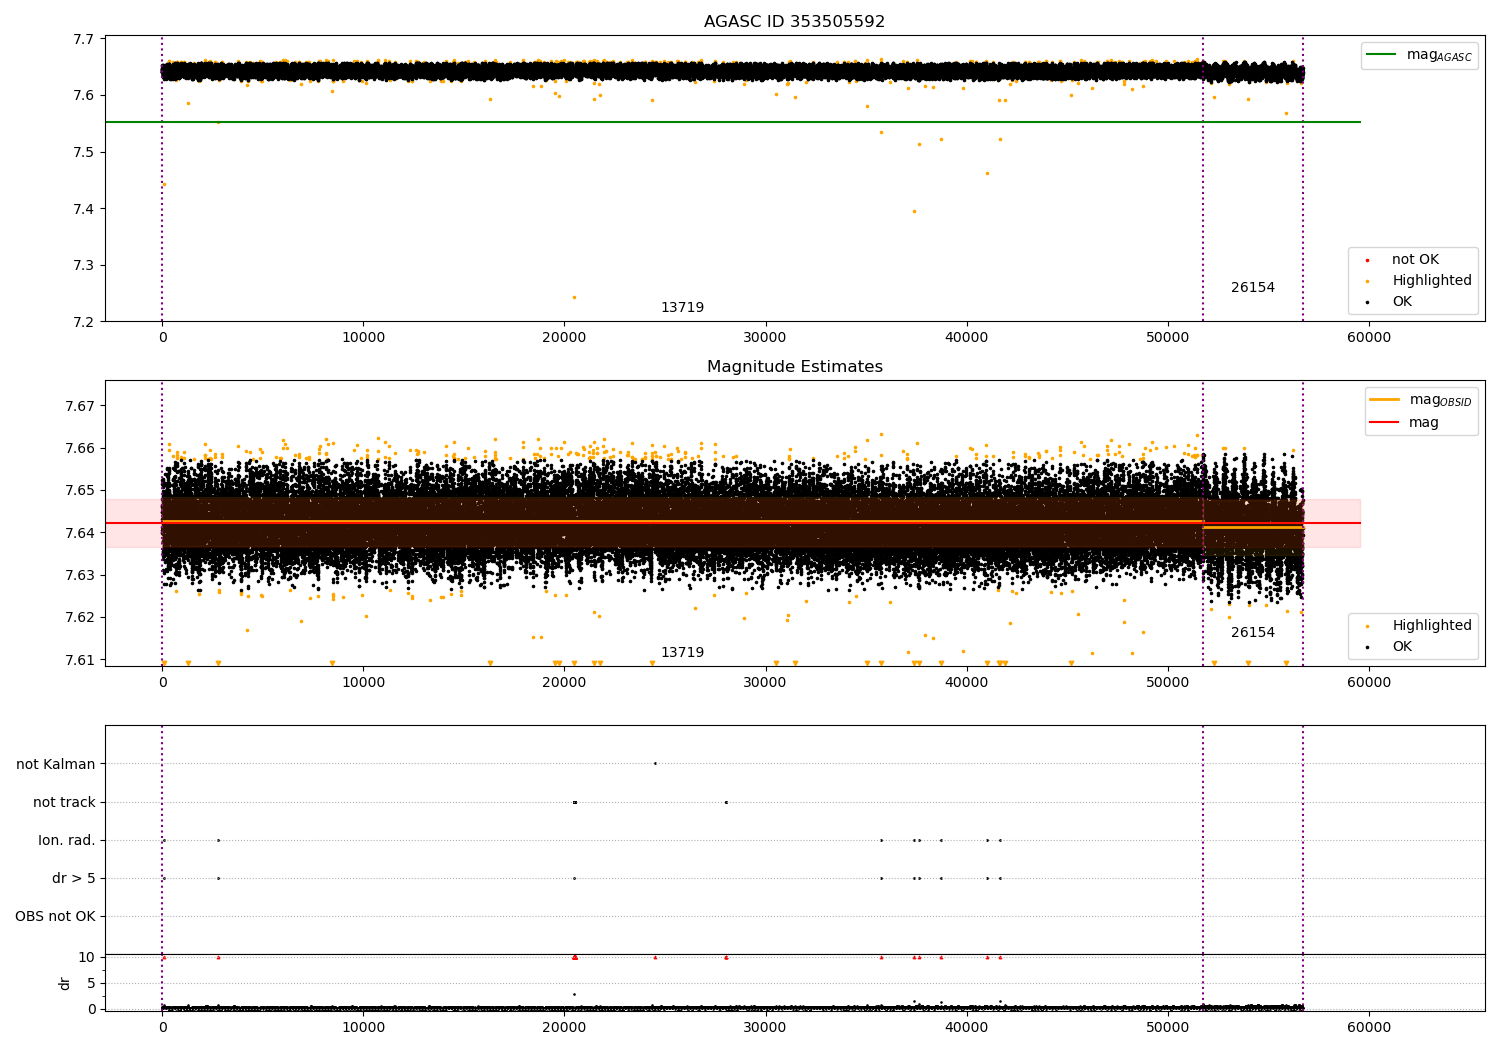Click the 13719 label in the top plot
This screenshot has width=1500, height=1050.
point(682,308)
